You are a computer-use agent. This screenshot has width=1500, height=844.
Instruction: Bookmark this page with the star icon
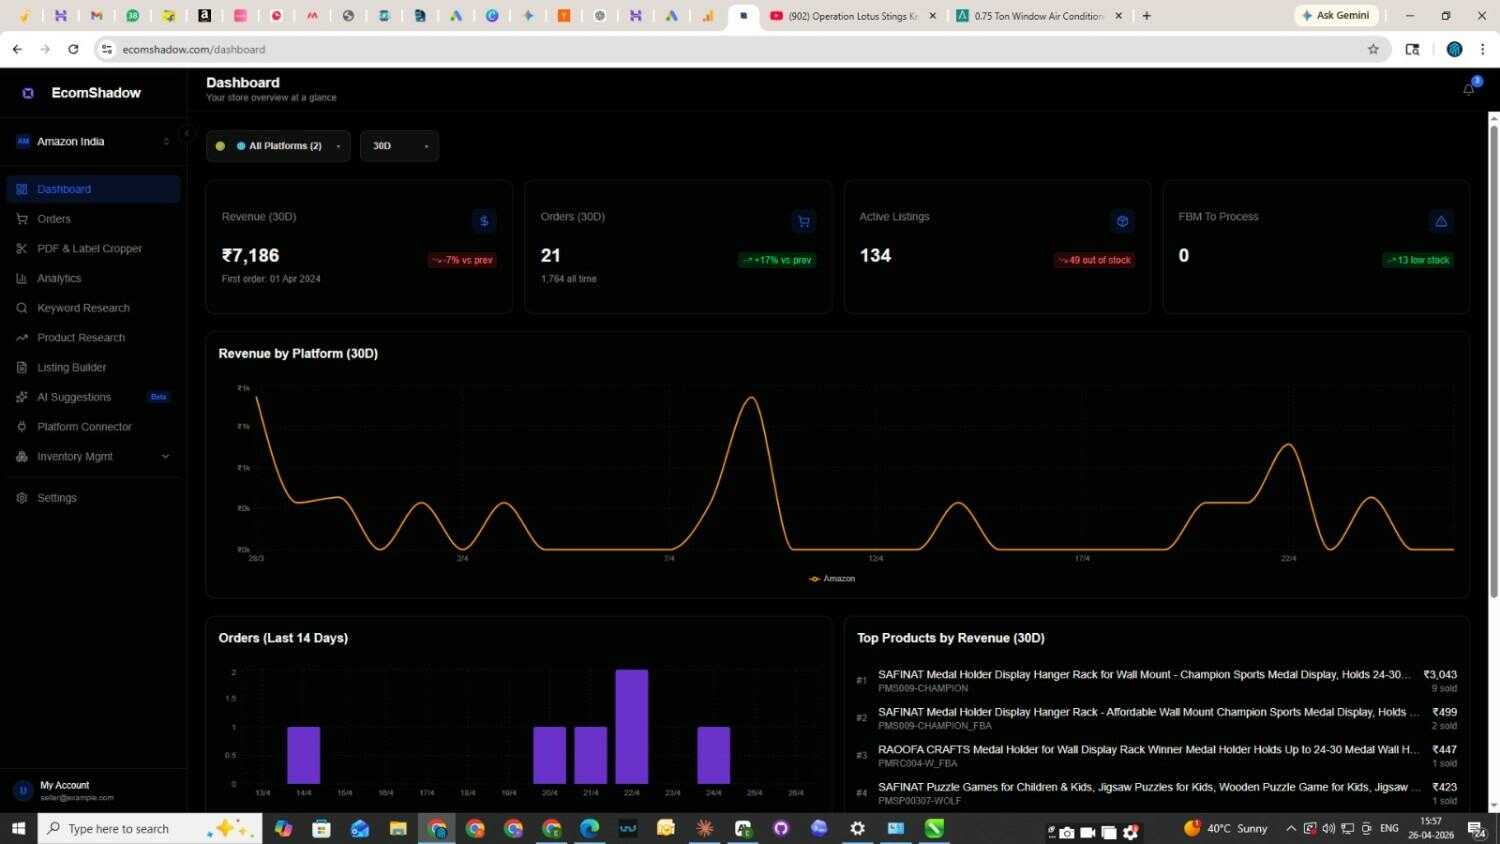click(1373, 49)
